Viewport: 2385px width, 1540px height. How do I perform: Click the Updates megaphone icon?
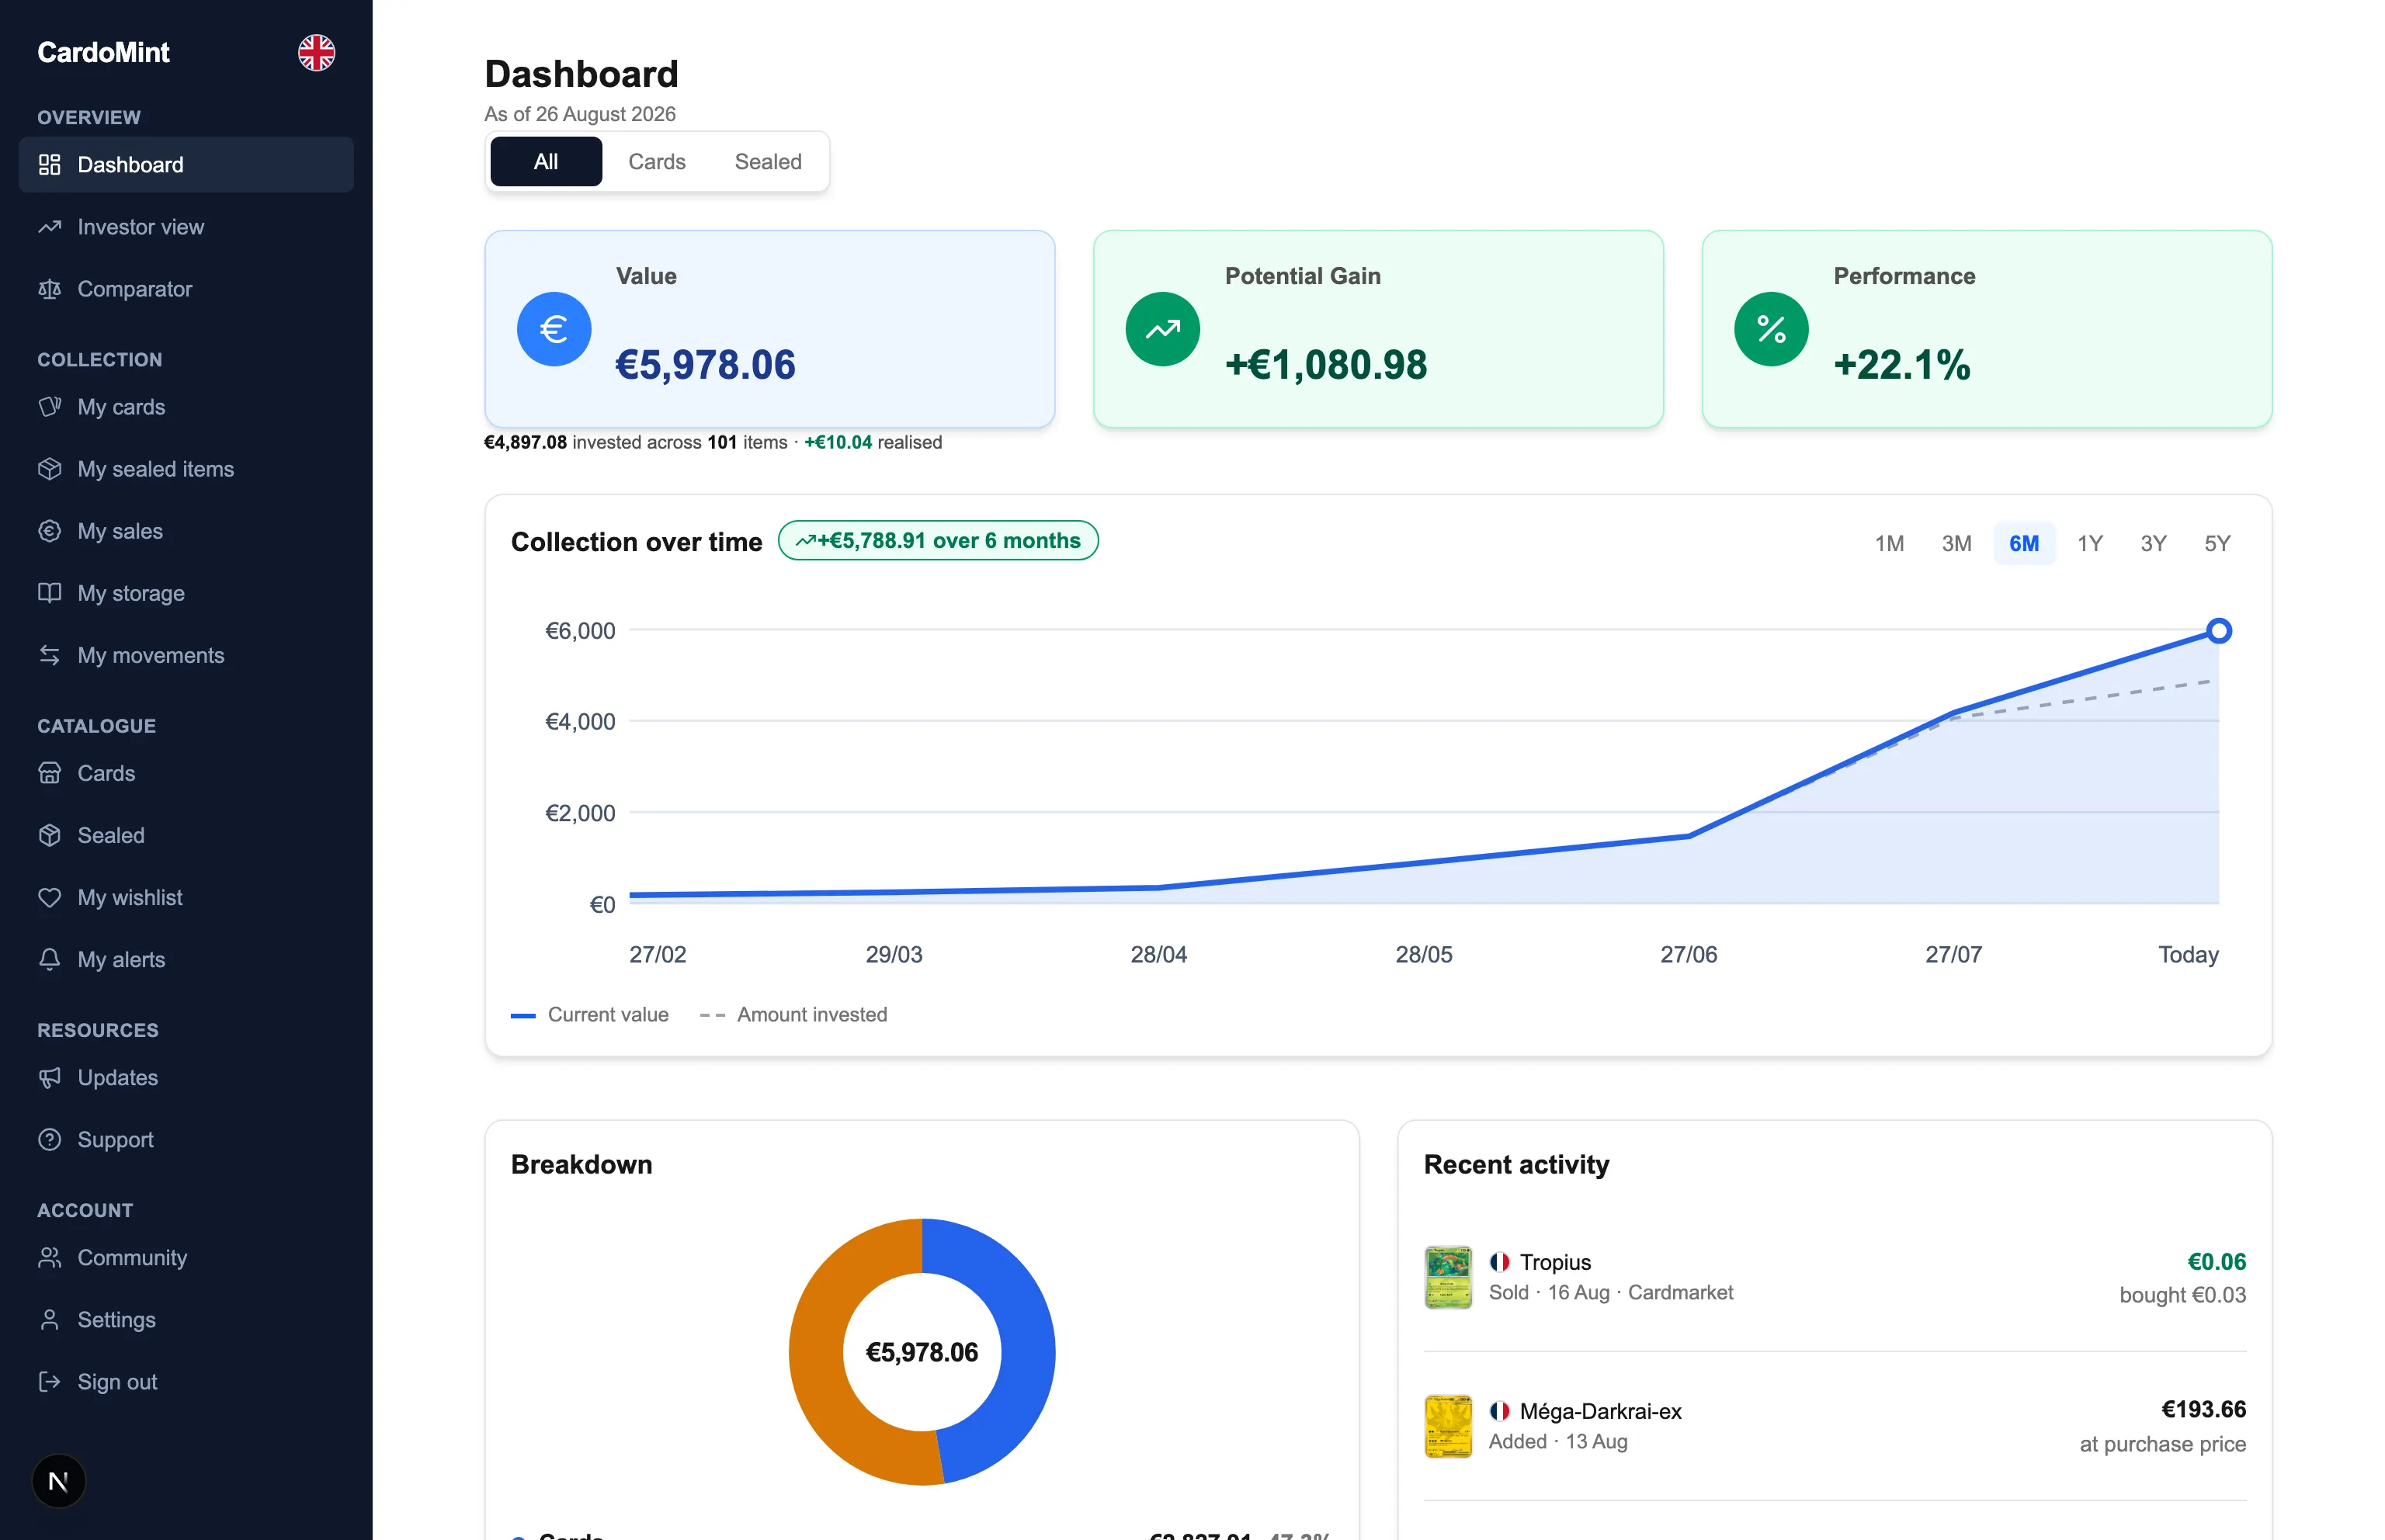coord(50,1077)
